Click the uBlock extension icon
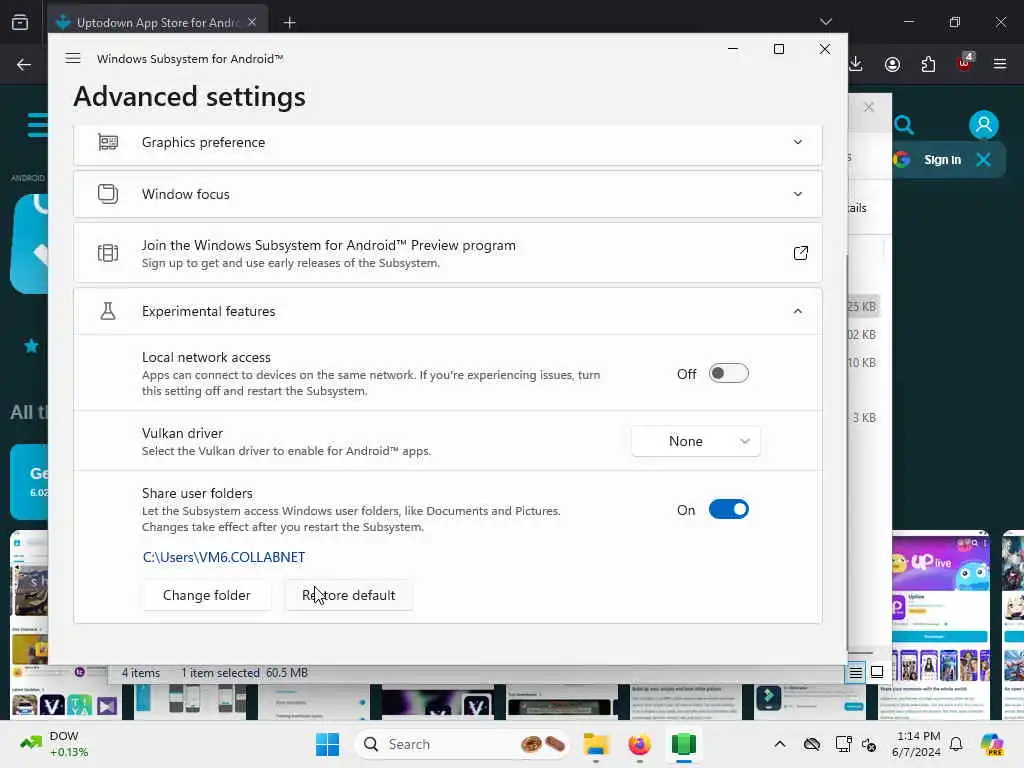Viewport: 1024px width, 768px height. [965, 63]
